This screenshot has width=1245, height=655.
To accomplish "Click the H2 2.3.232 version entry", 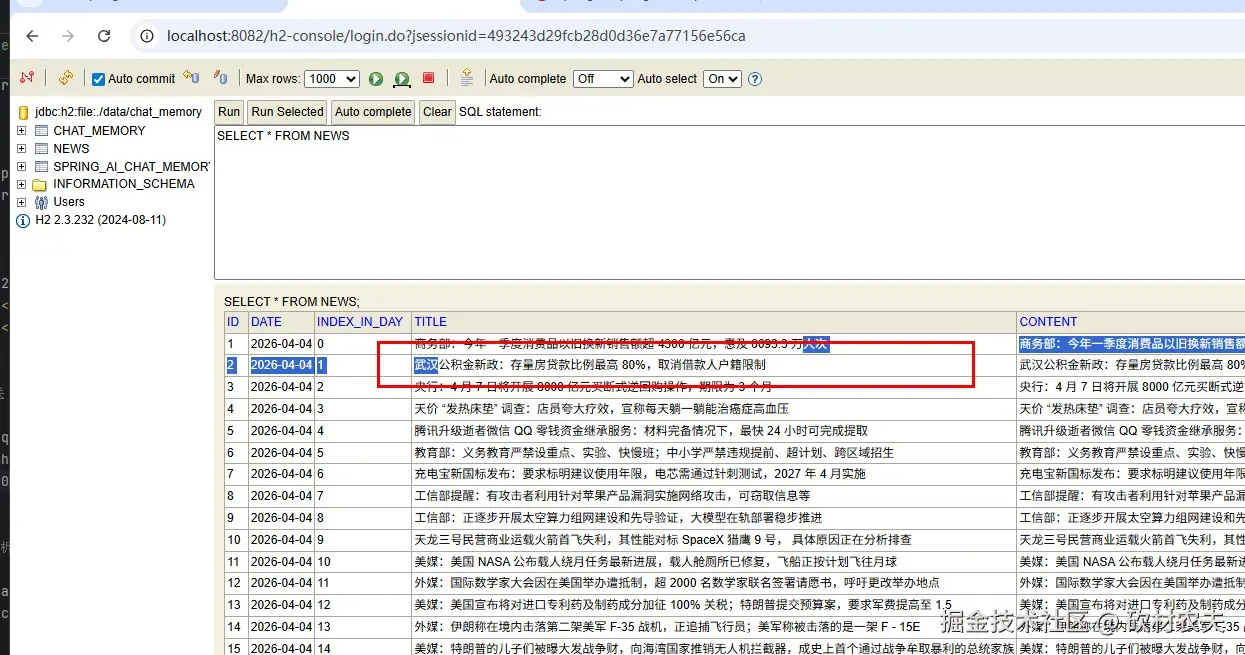I will [100, 220].
